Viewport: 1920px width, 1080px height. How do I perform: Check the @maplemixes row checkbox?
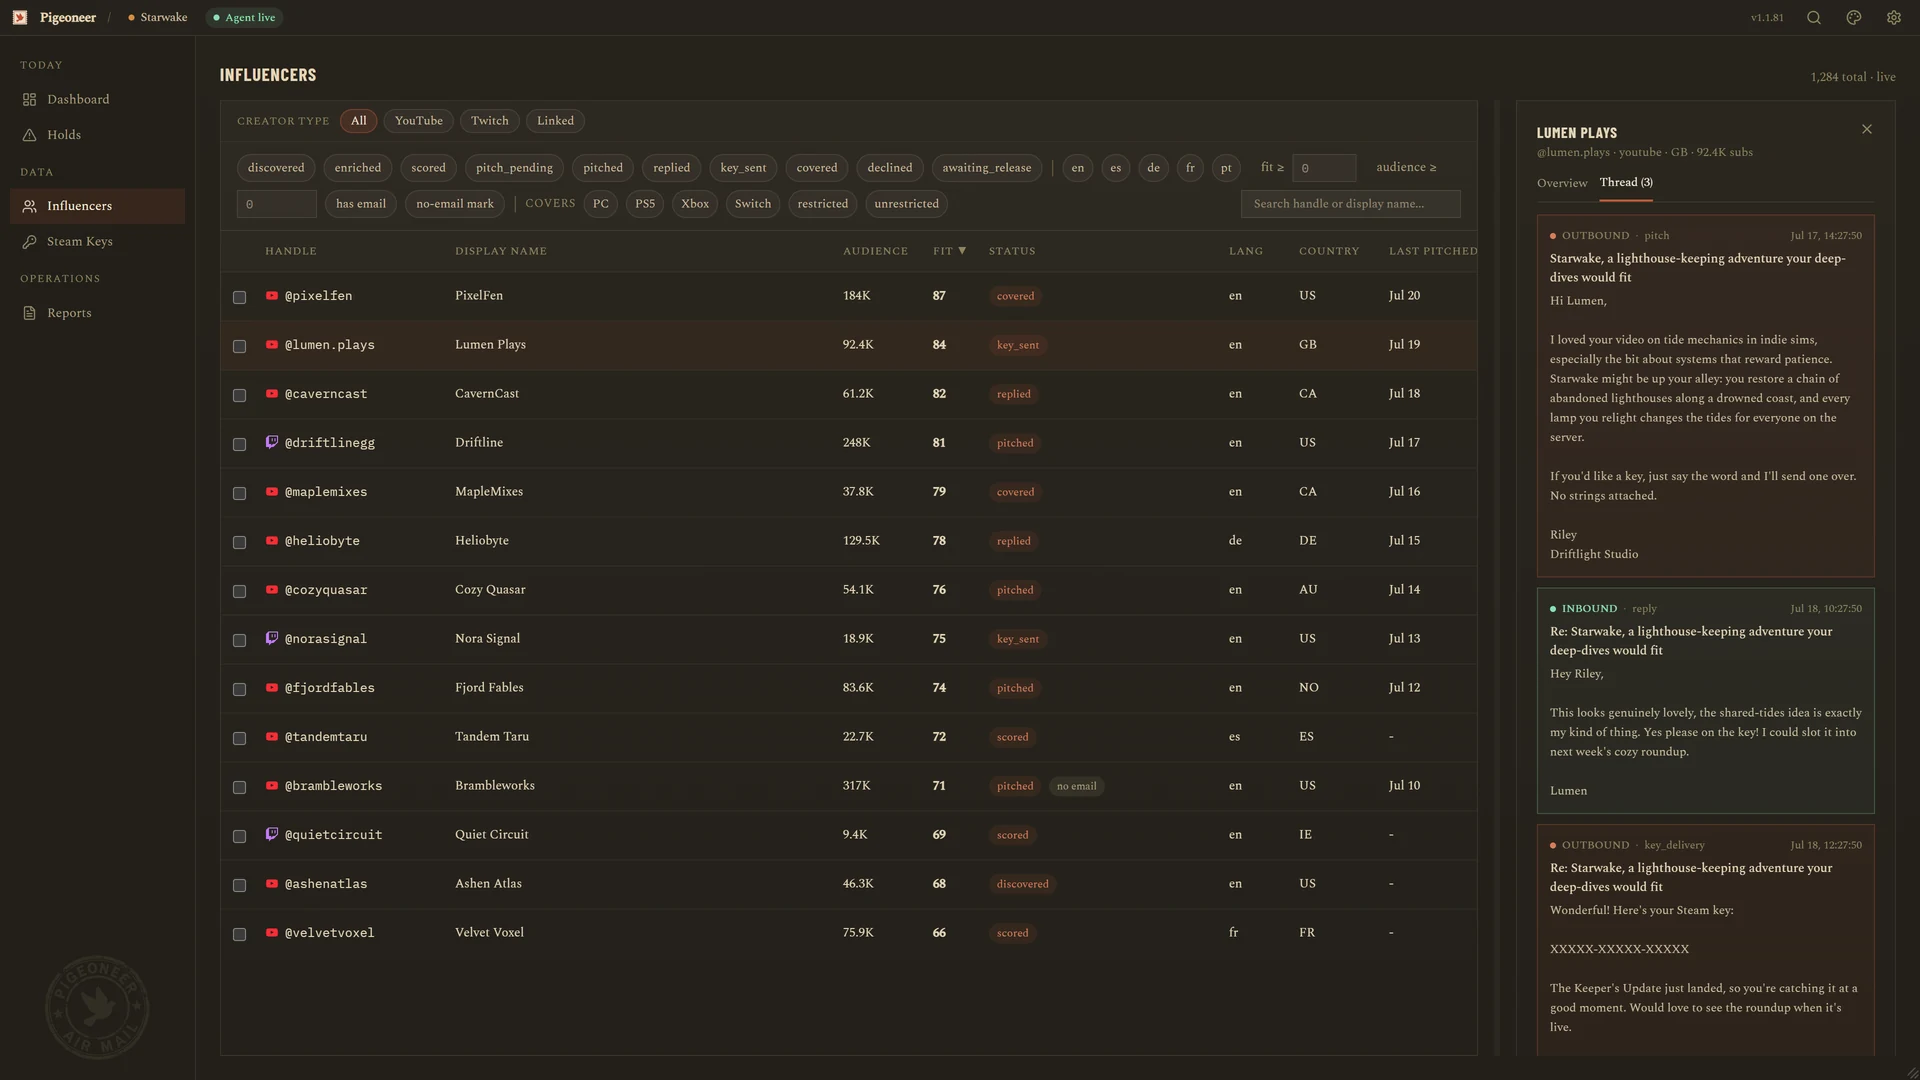(x=240, y=493)
